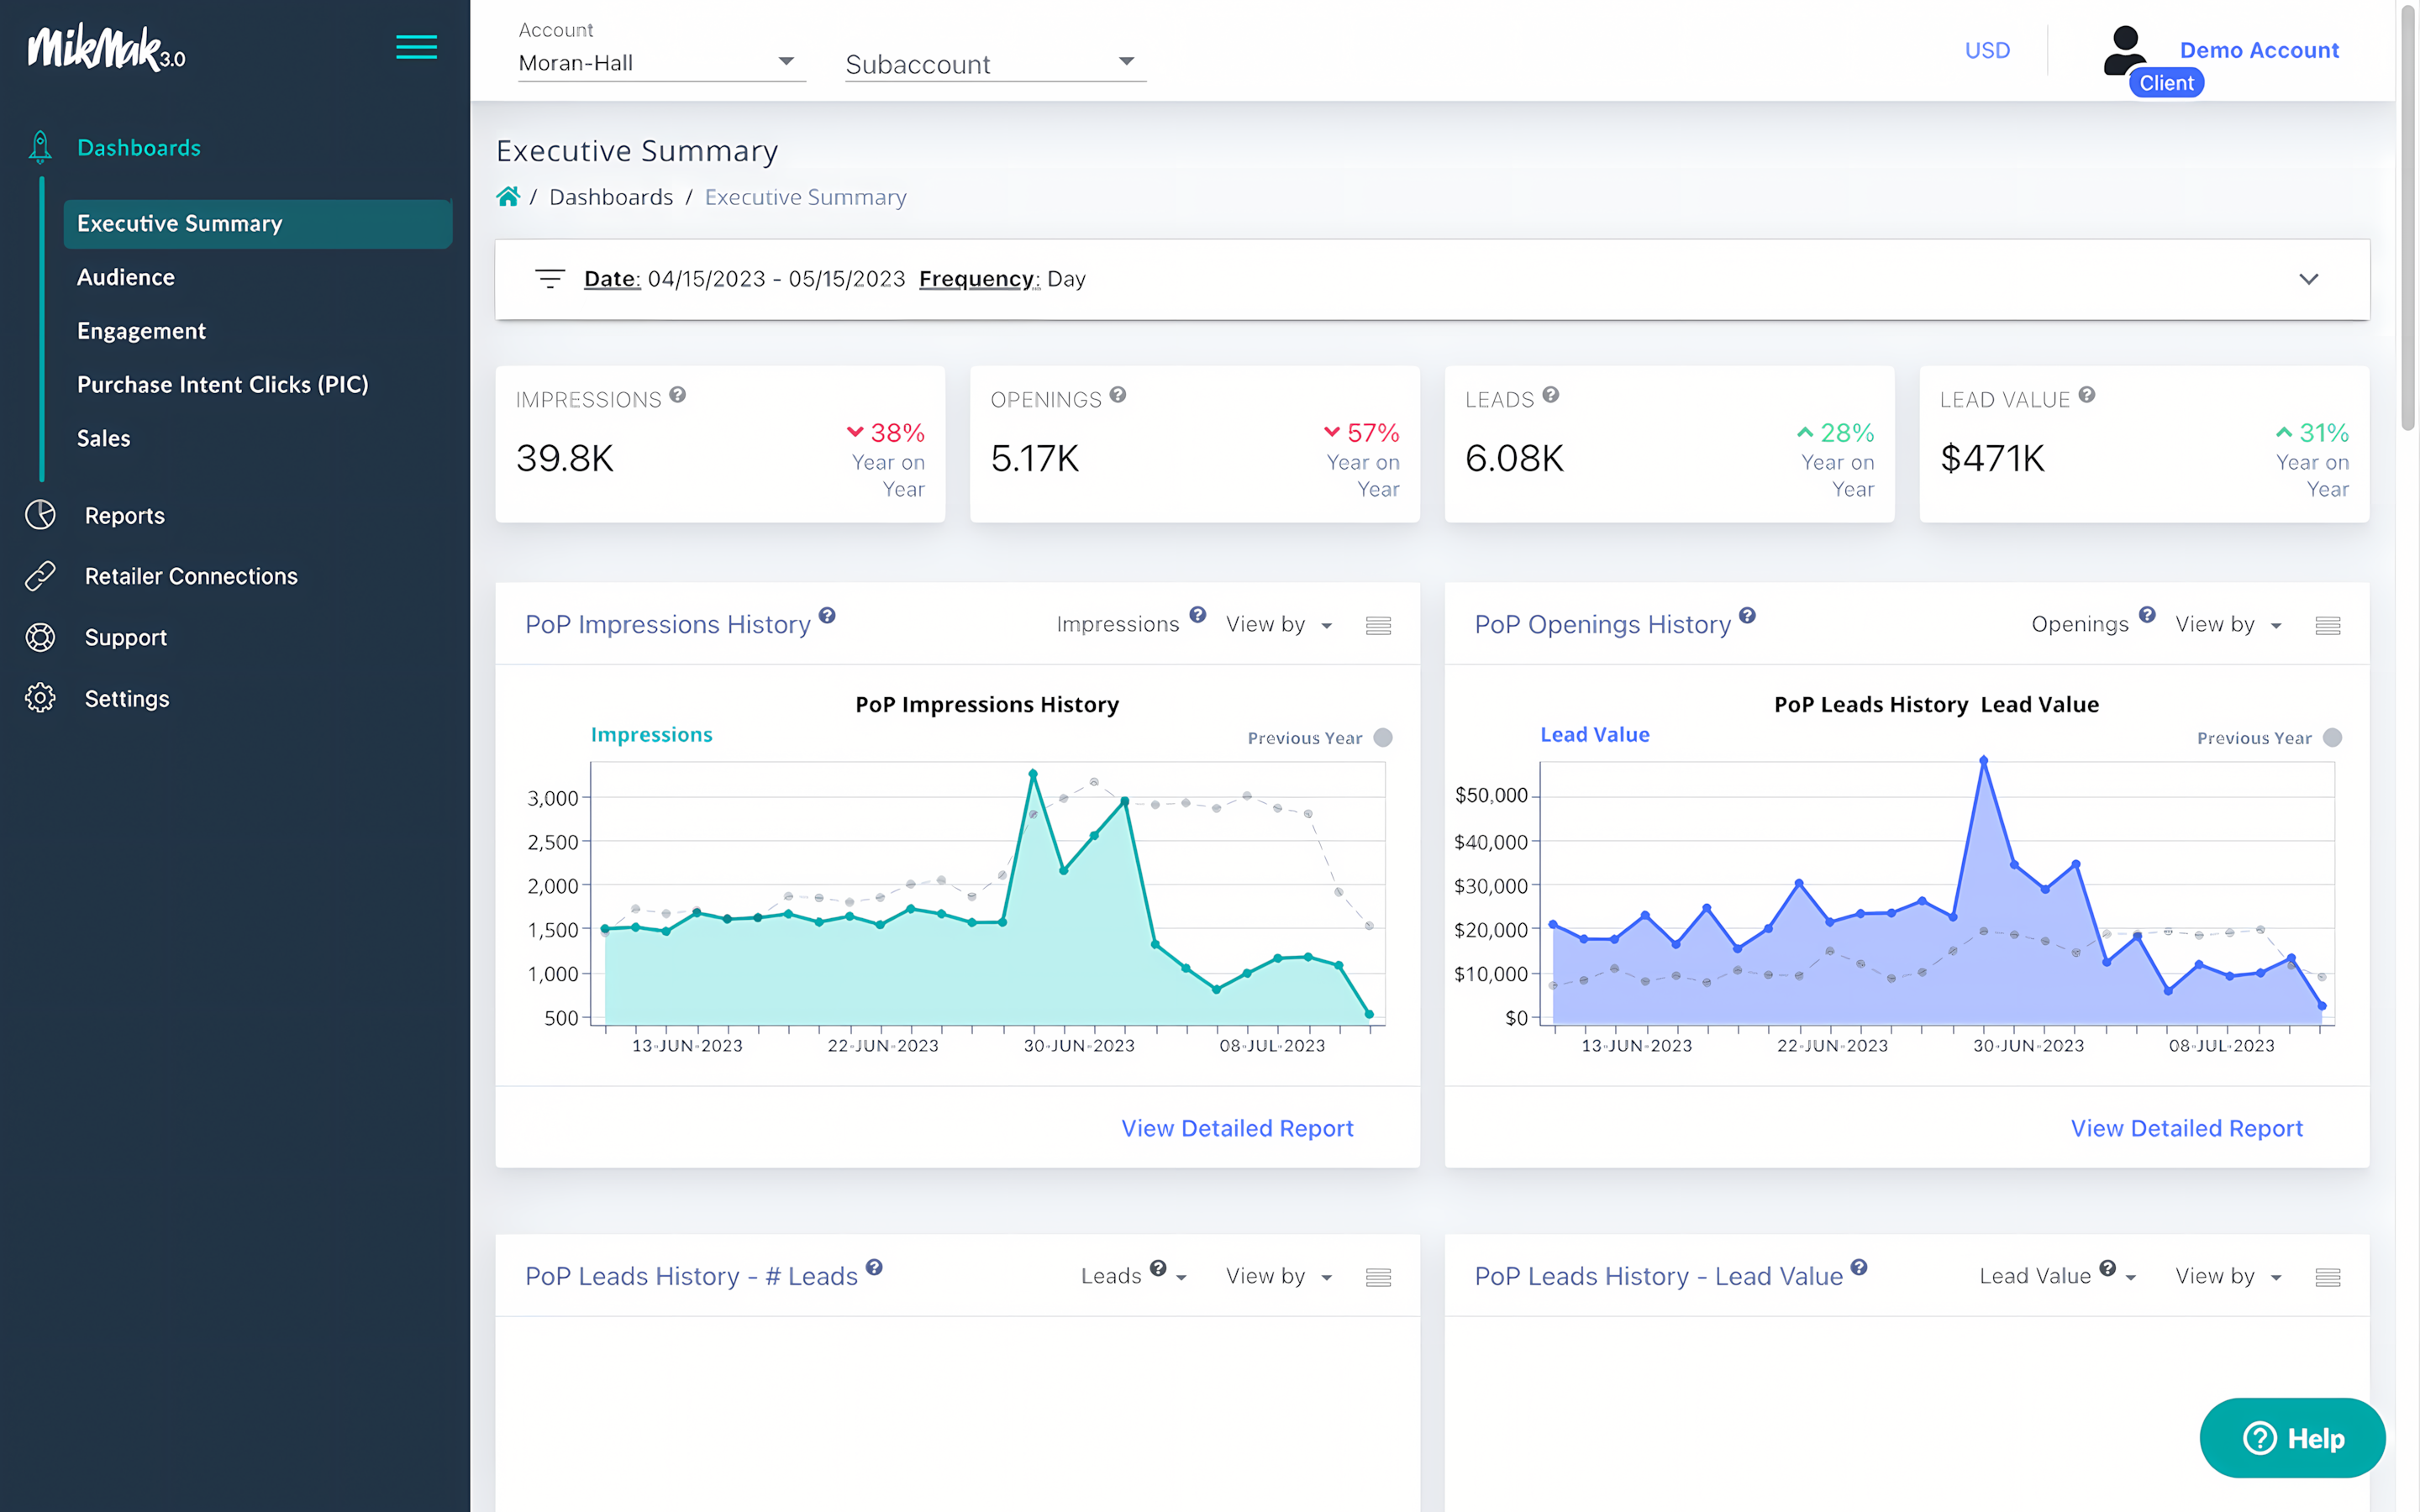
Task: Open Support from the sidebar icon
Action: [40, 637]
